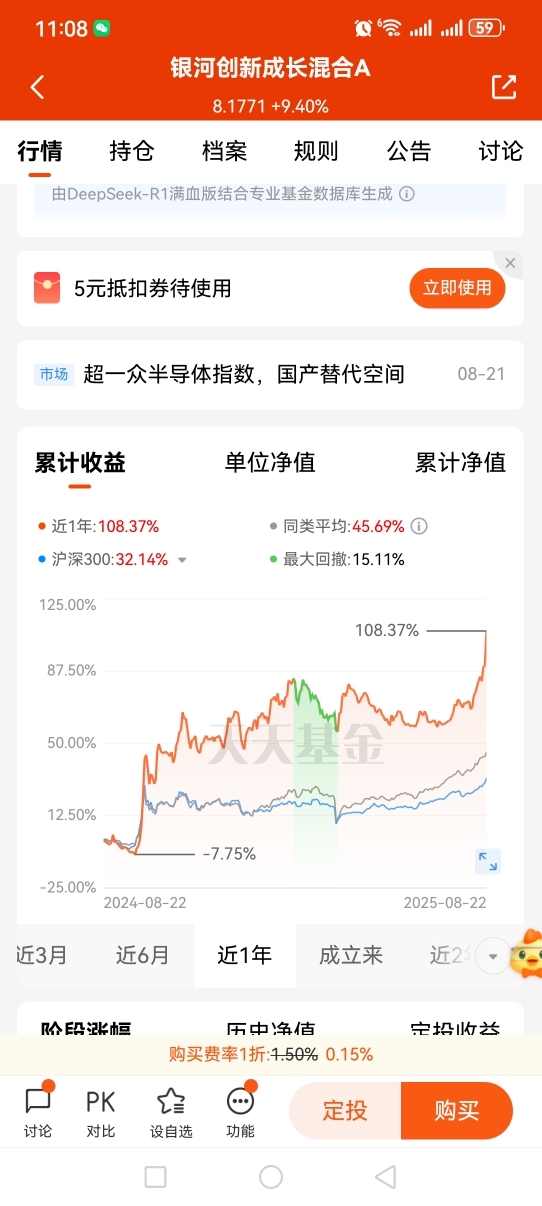Open the 功能 more functions icon

click(x=240, y=1110)
